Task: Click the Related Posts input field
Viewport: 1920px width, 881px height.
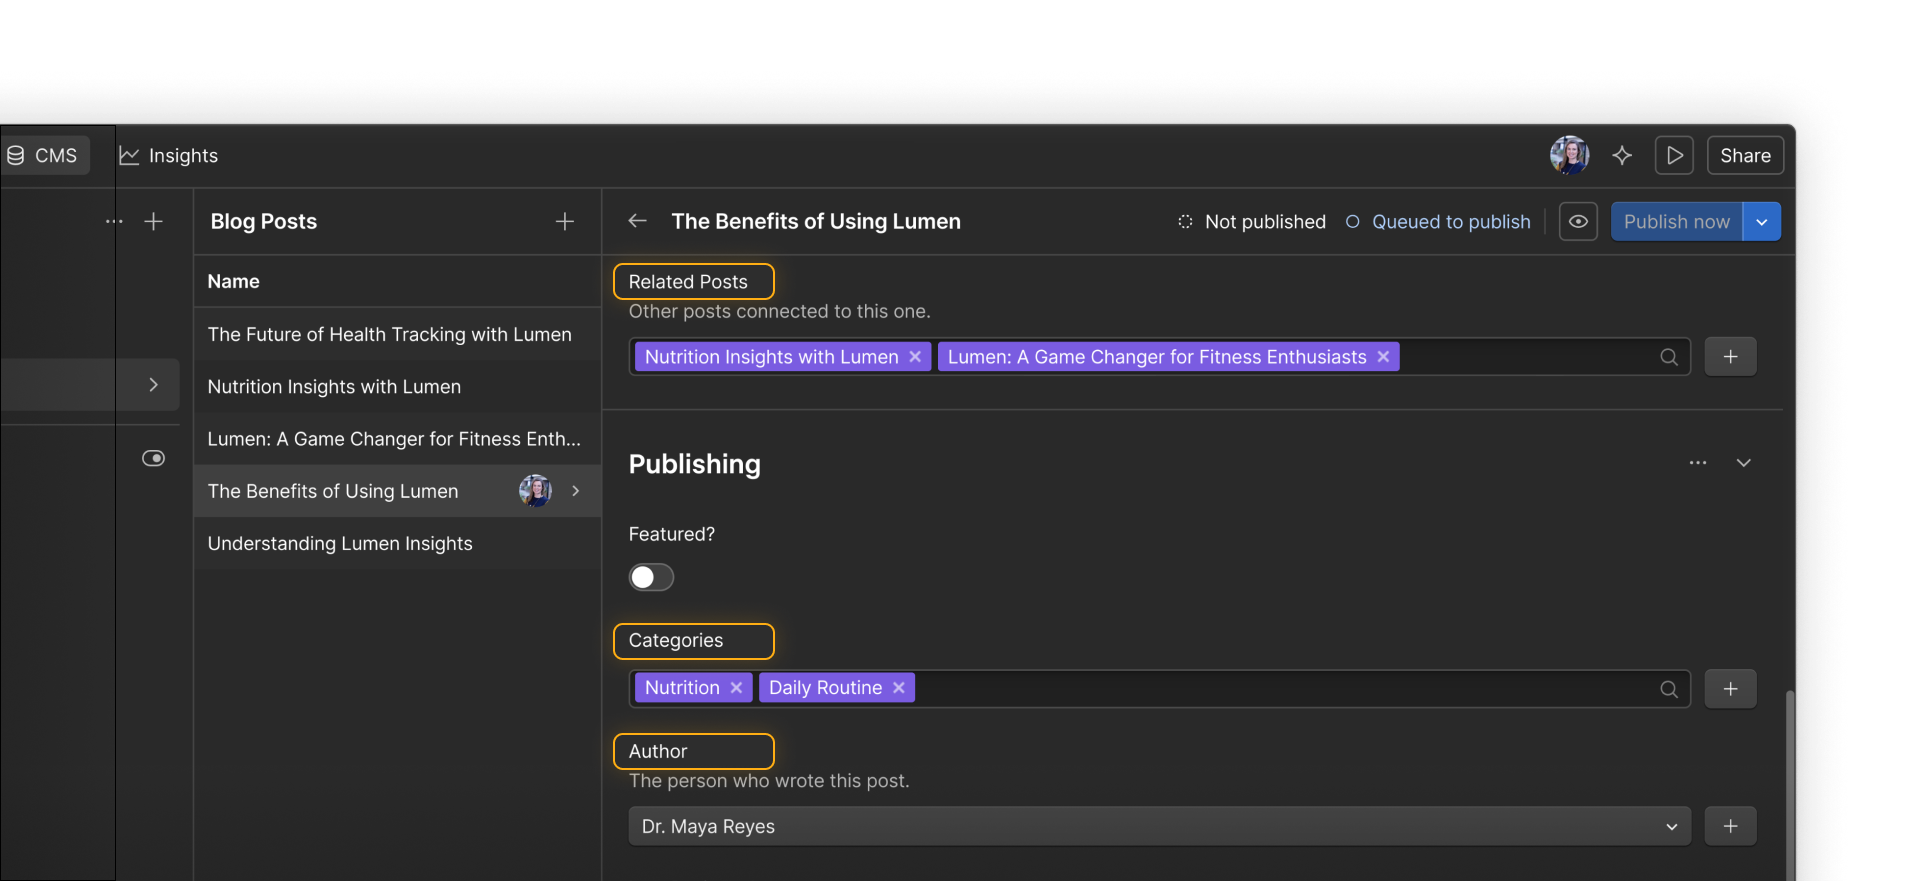Action: coord(1160,357)
